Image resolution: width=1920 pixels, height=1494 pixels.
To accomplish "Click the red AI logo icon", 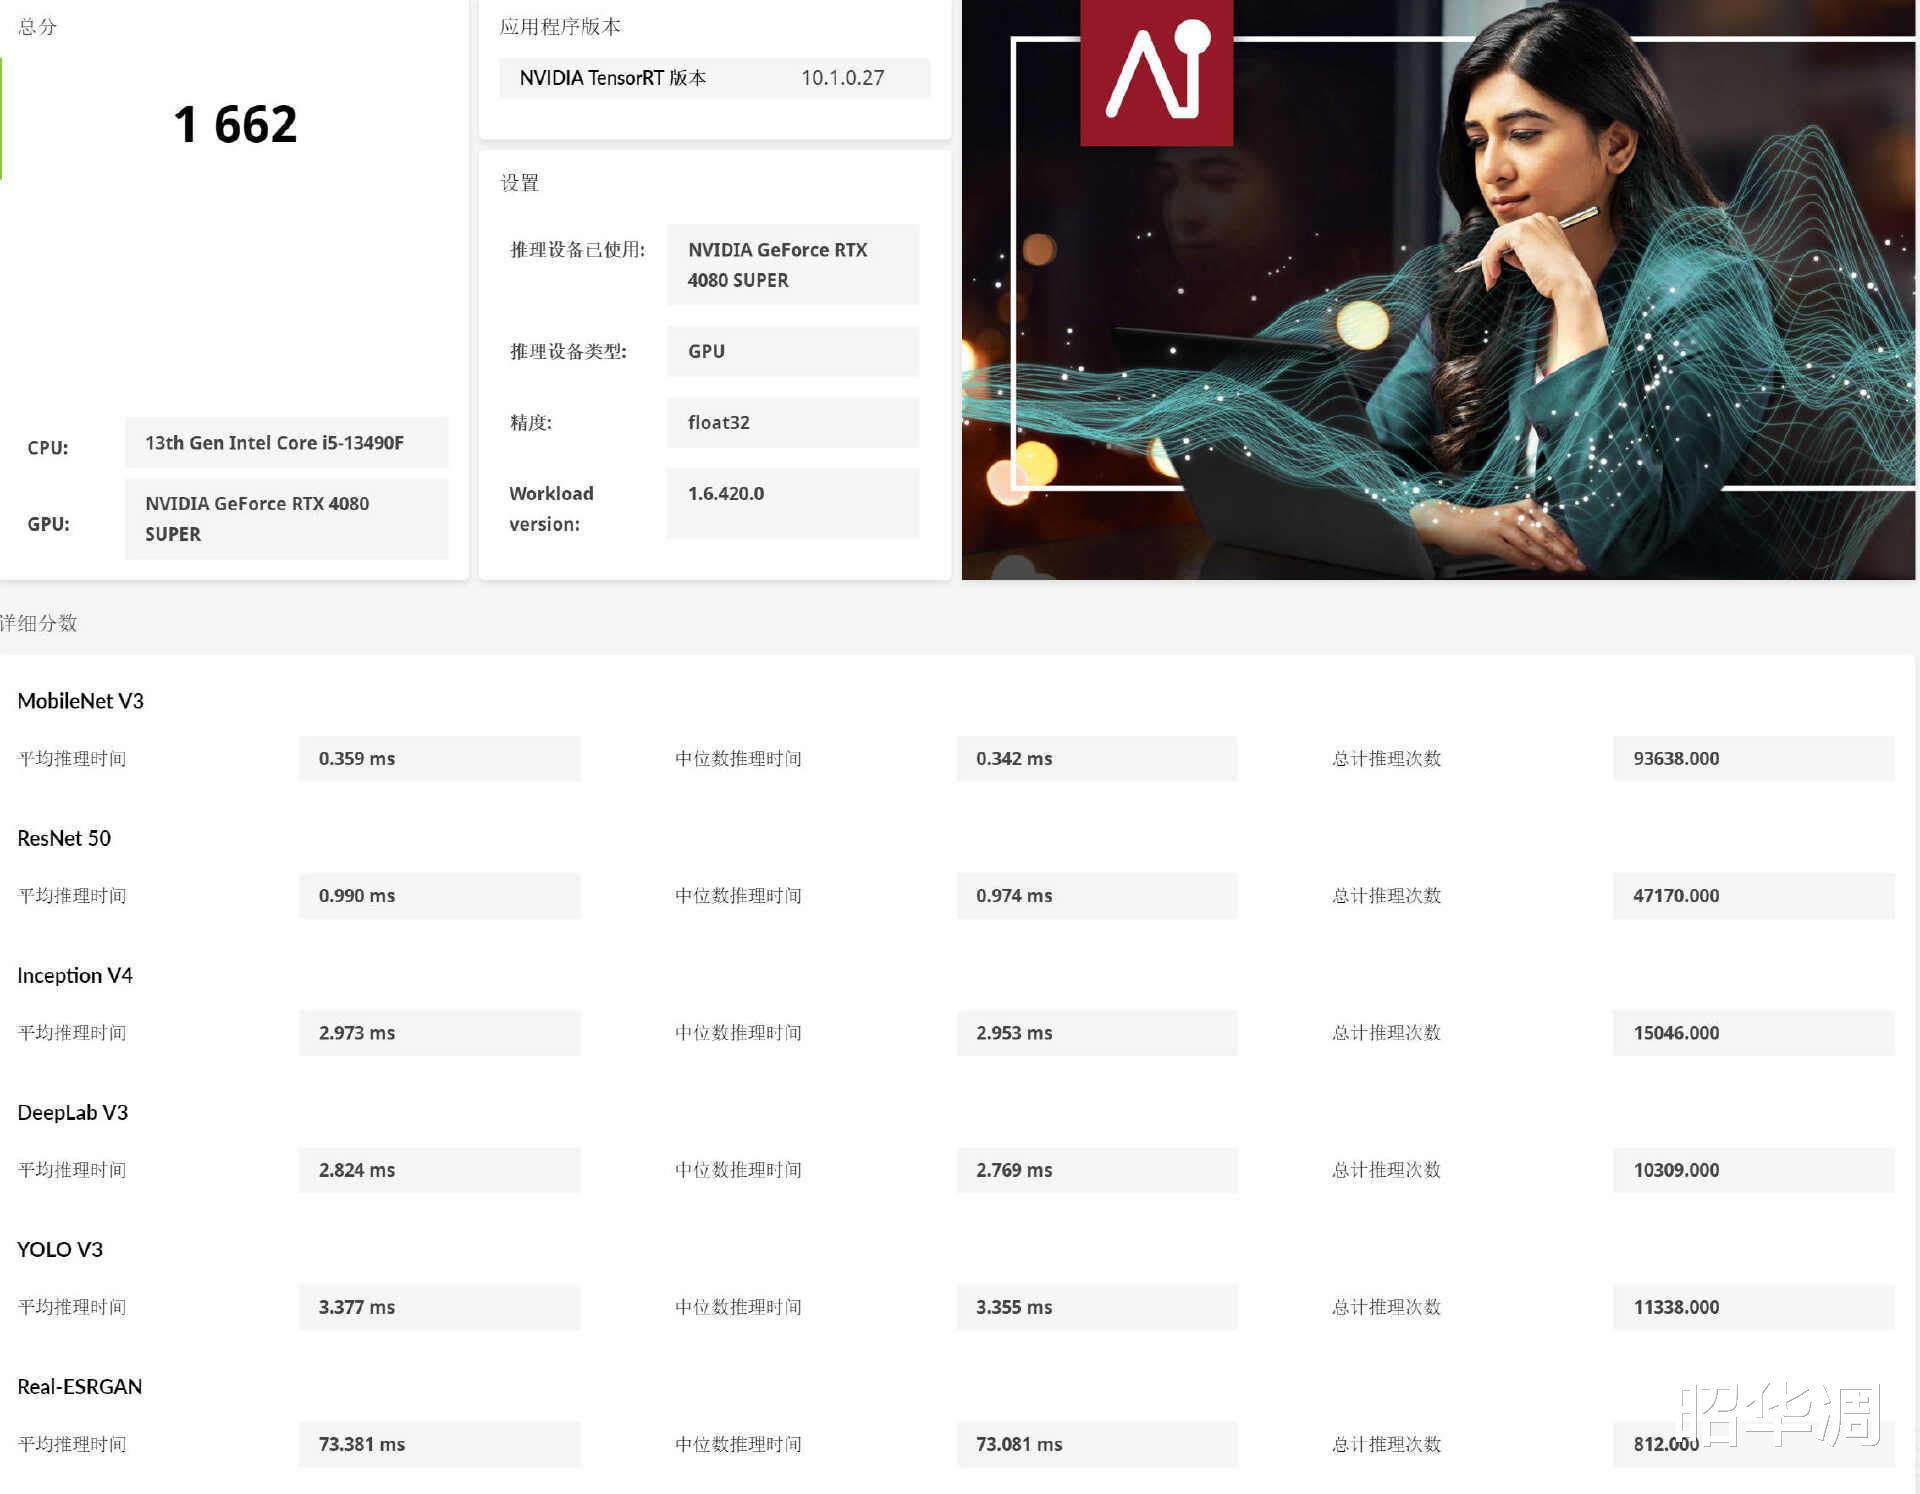I will pyautogui.click(x=1155, y=73).
